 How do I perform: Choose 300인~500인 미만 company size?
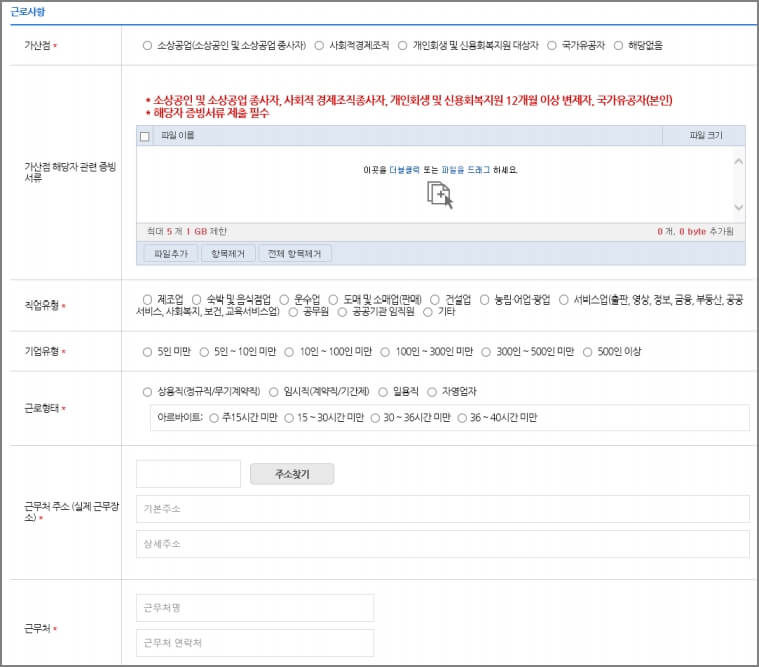(486, 352)
